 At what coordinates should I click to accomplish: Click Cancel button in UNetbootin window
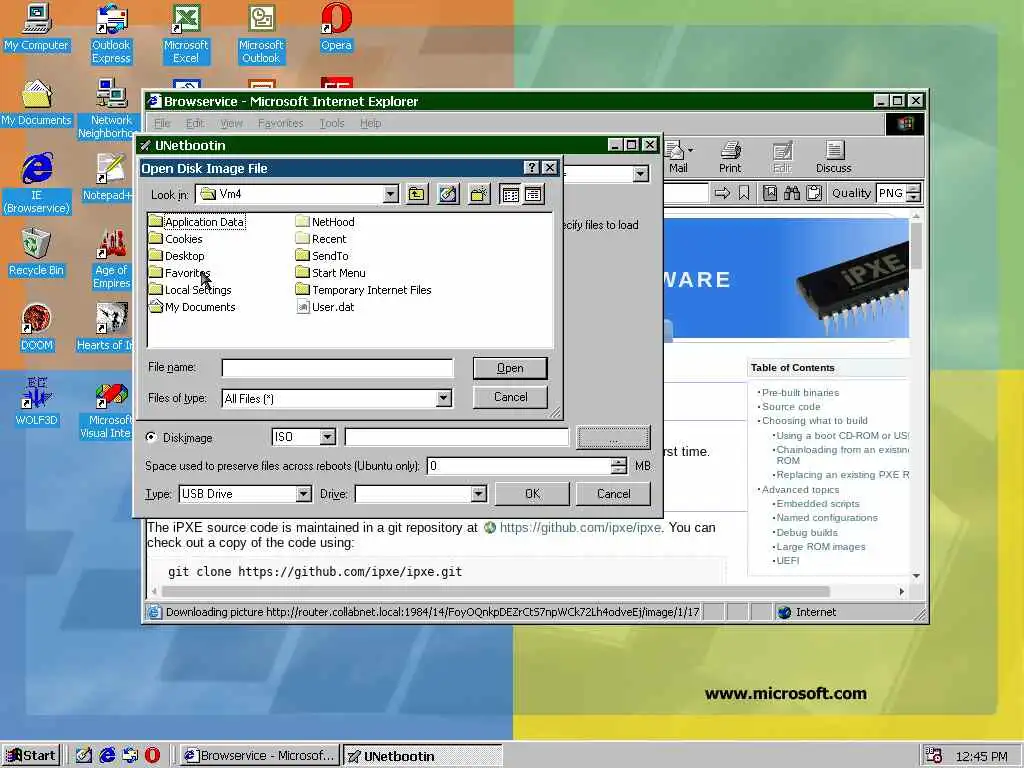[613, 494]
